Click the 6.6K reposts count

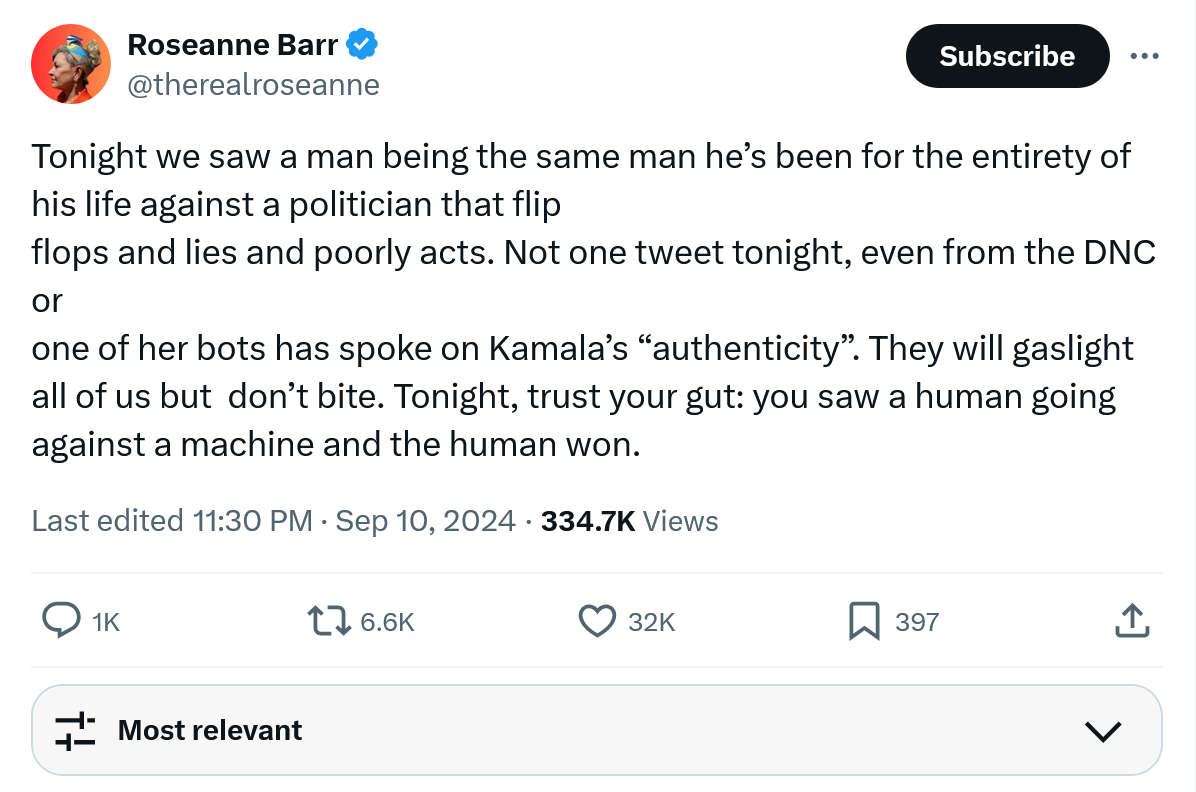click(x=386, y=622)
